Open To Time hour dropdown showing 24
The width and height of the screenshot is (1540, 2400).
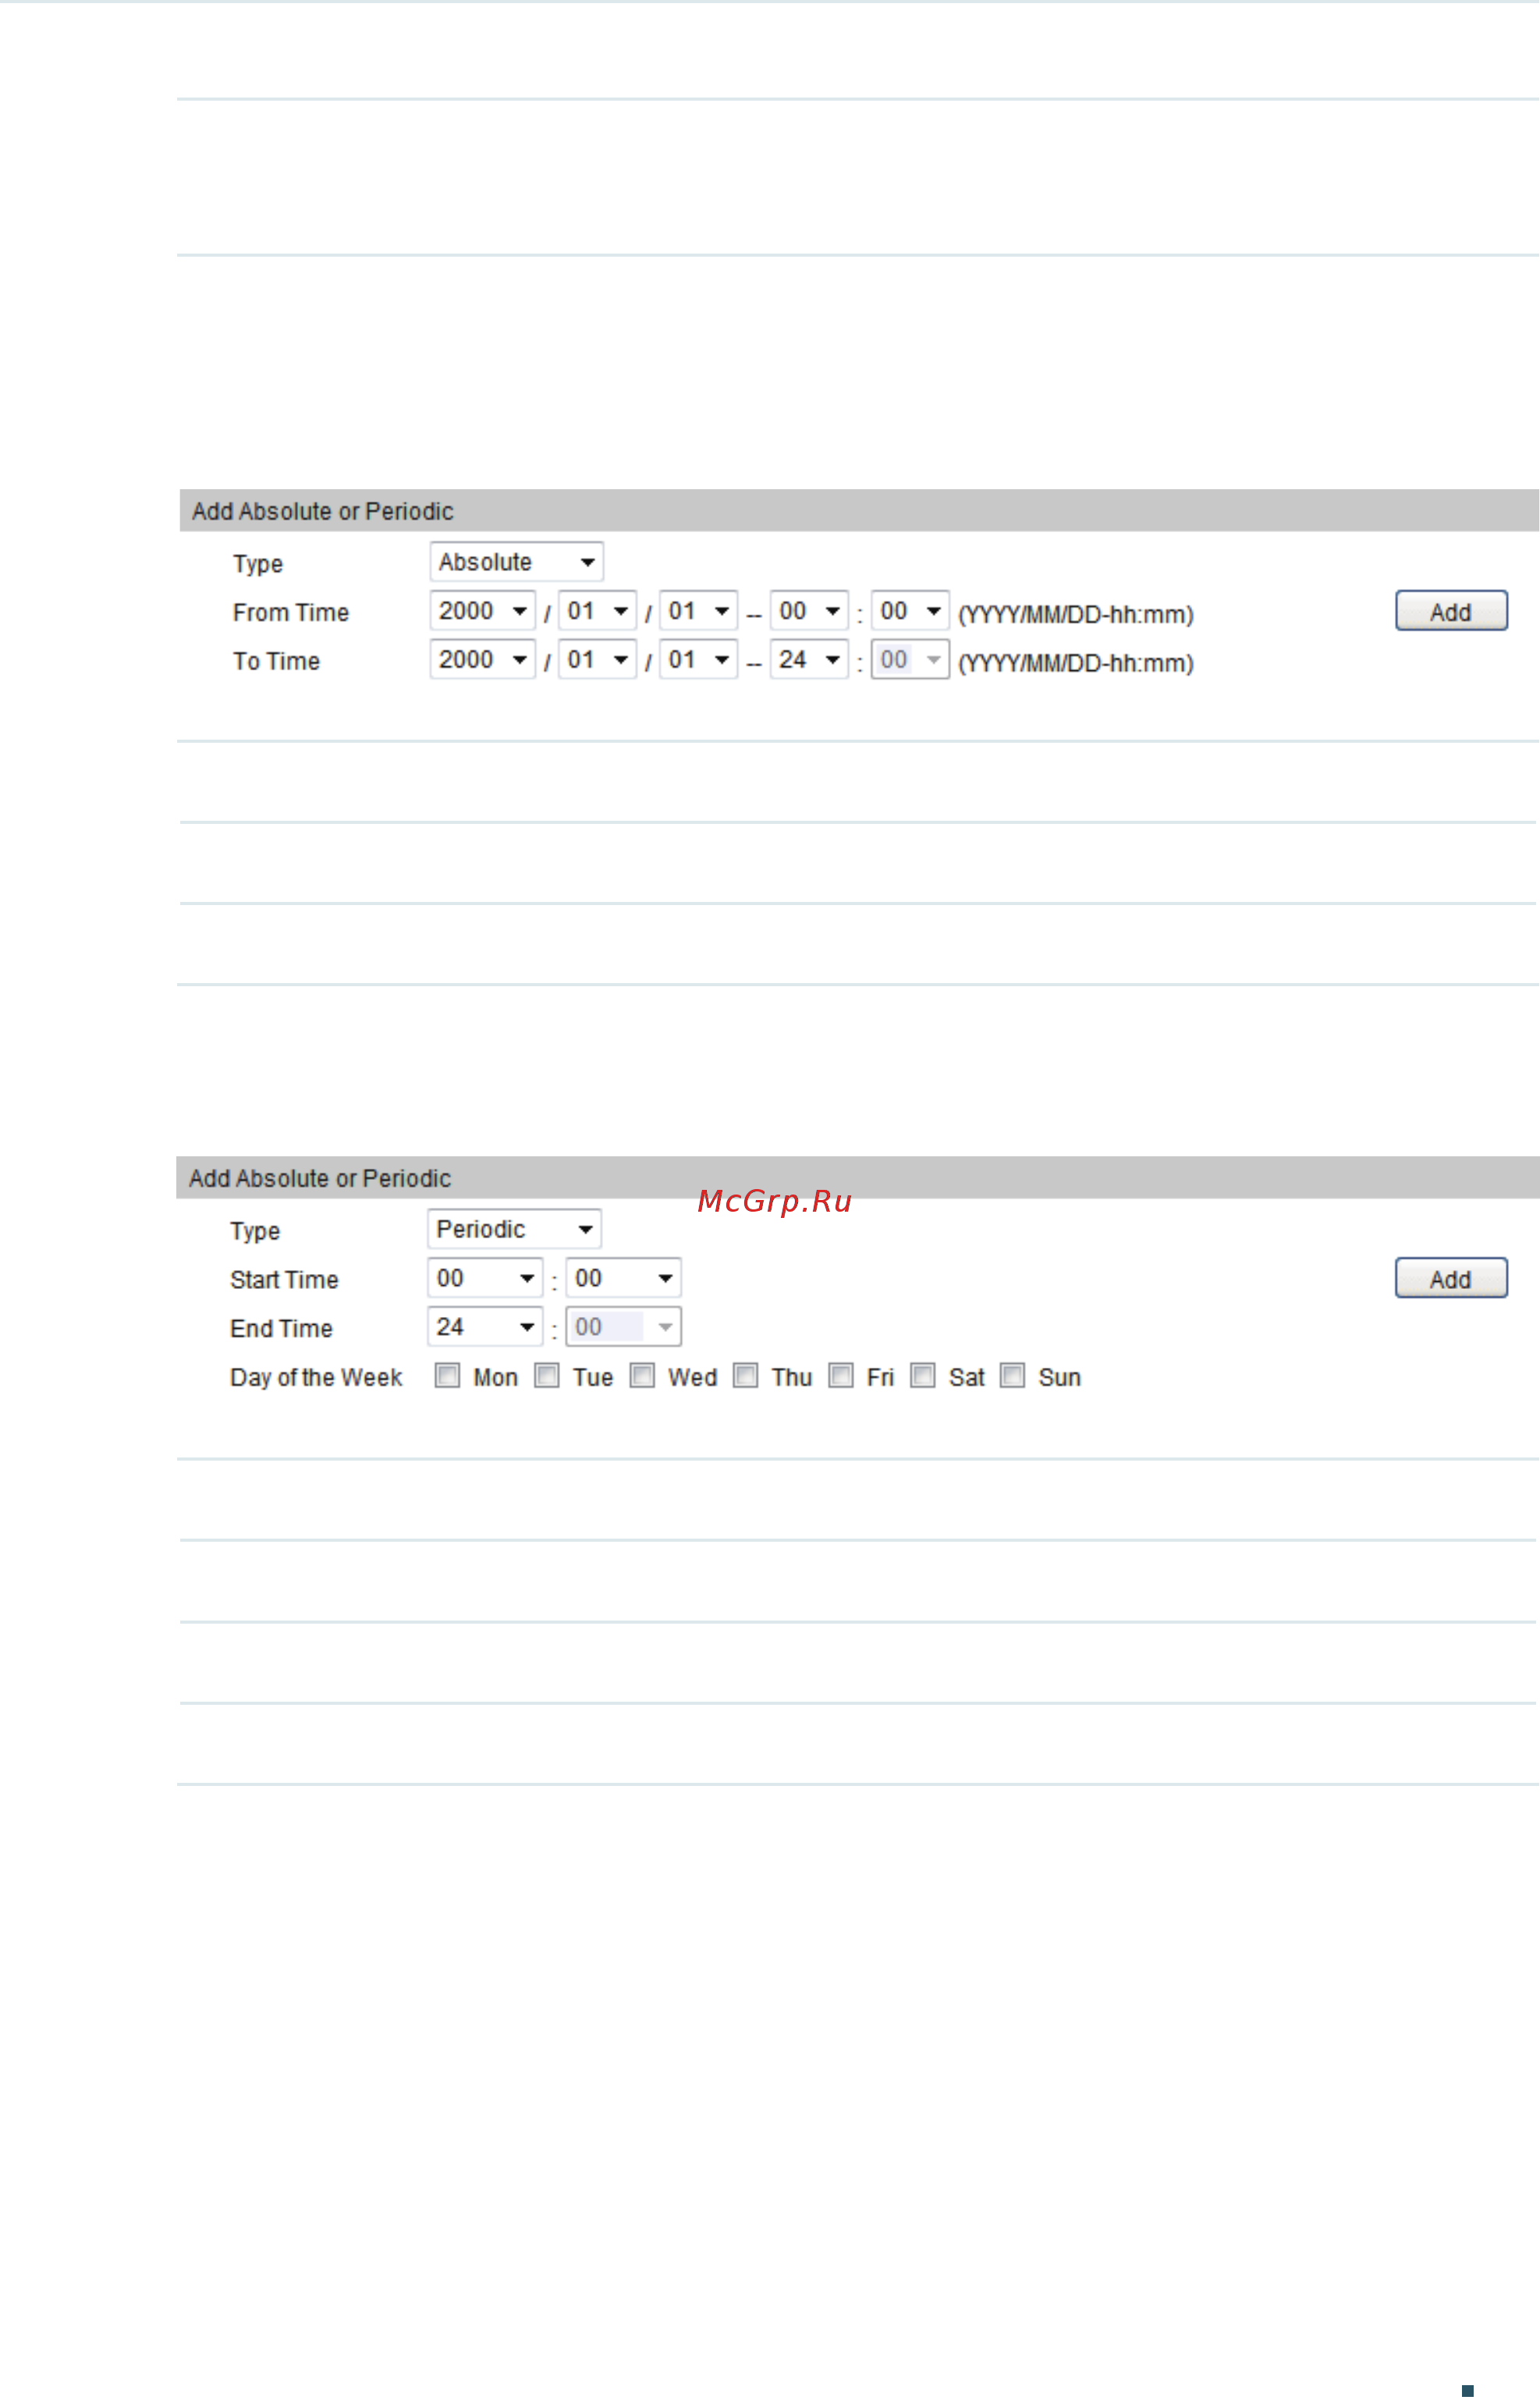[809, 660]
